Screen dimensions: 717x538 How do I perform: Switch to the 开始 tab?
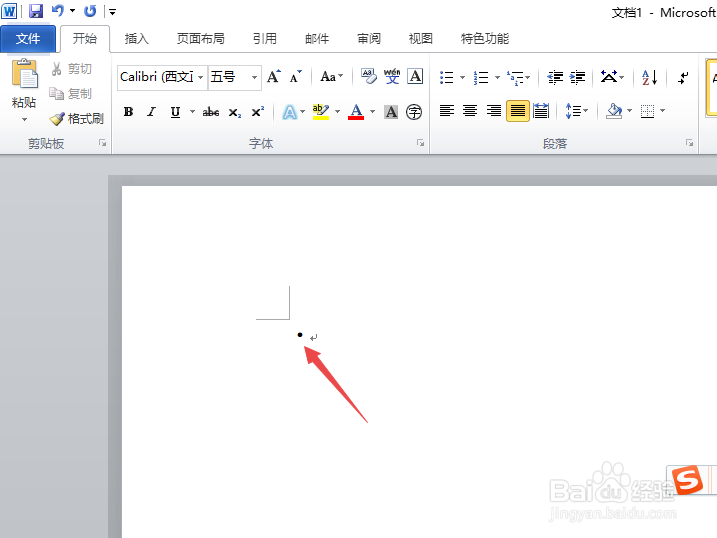85,39
